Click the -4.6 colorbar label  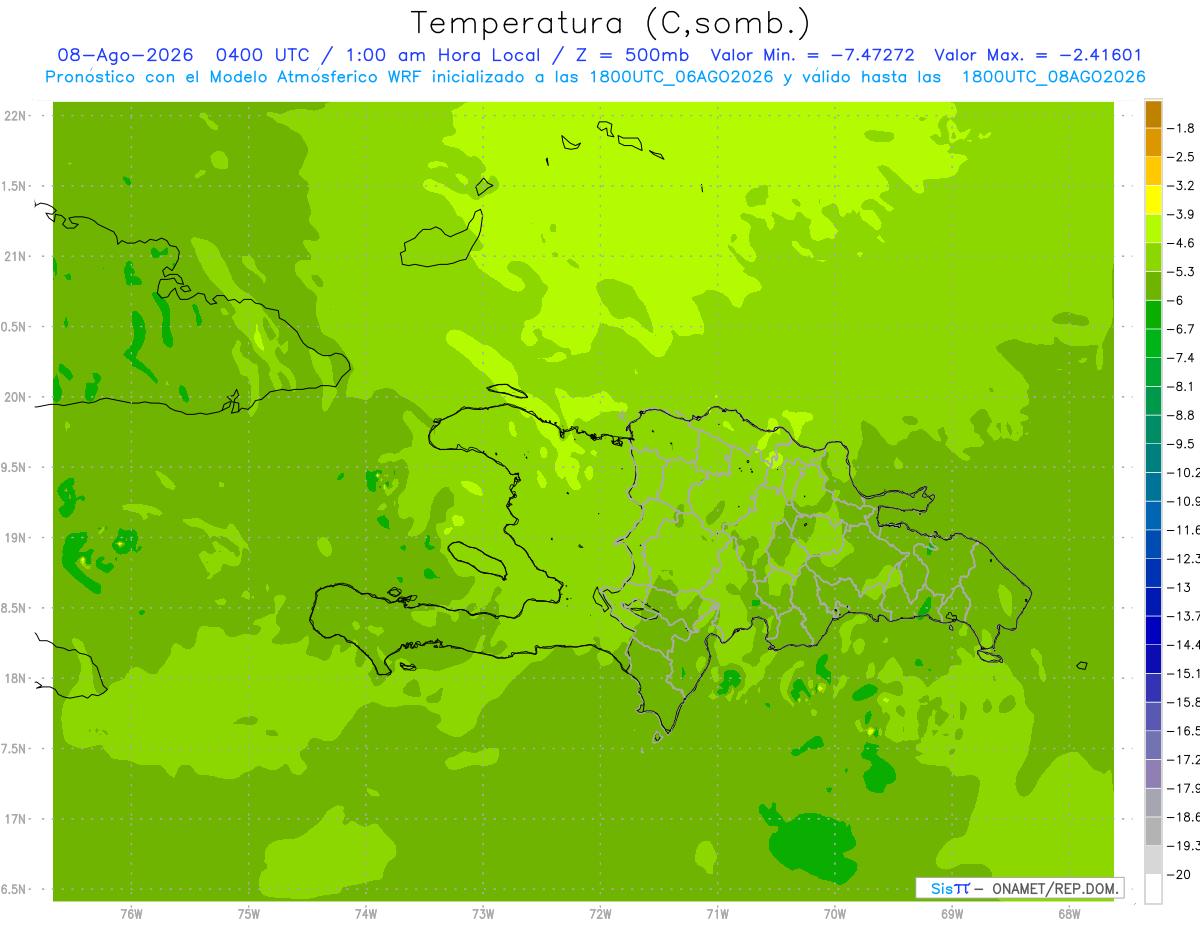[x=1183, y=243]
